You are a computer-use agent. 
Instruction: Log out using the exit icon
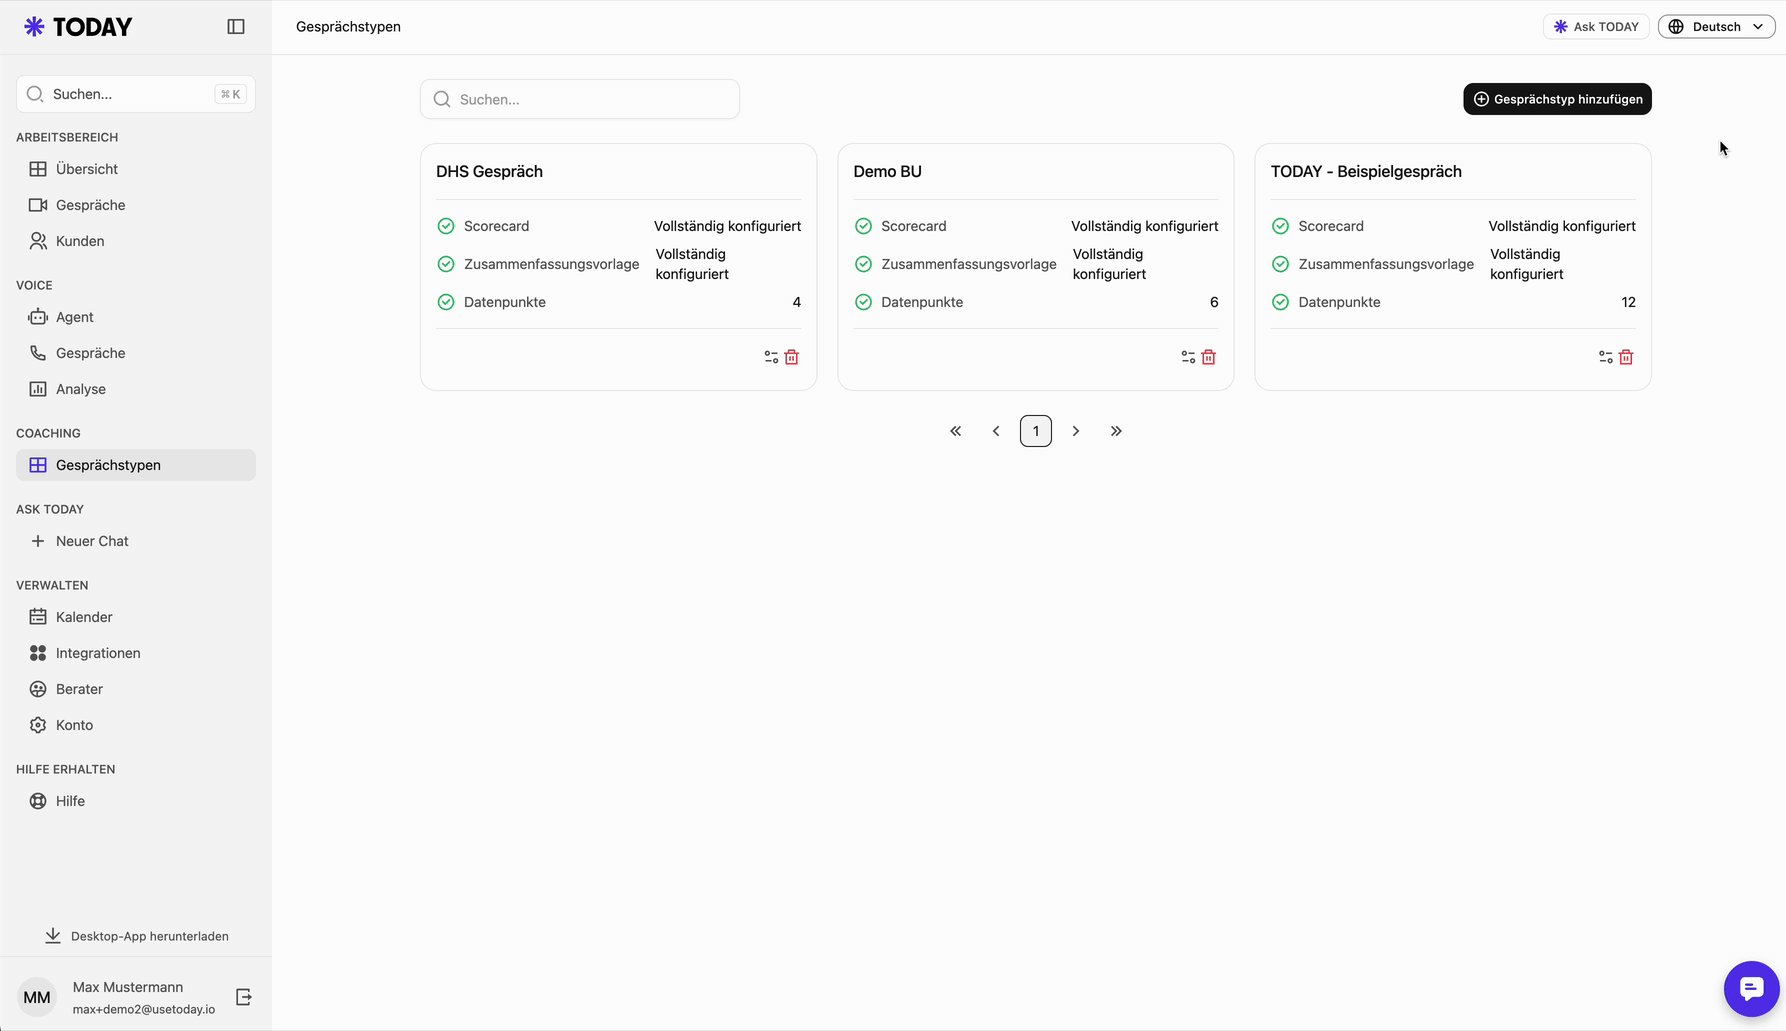244,997
